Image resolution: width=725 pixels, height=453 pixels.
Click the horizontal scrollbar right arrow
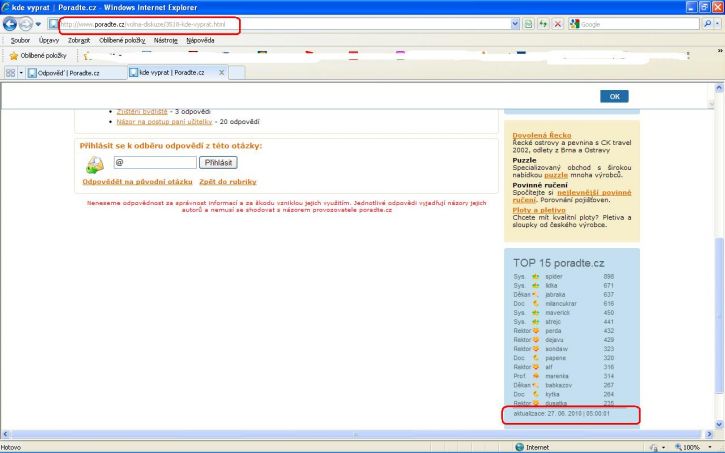coord(709,434)
